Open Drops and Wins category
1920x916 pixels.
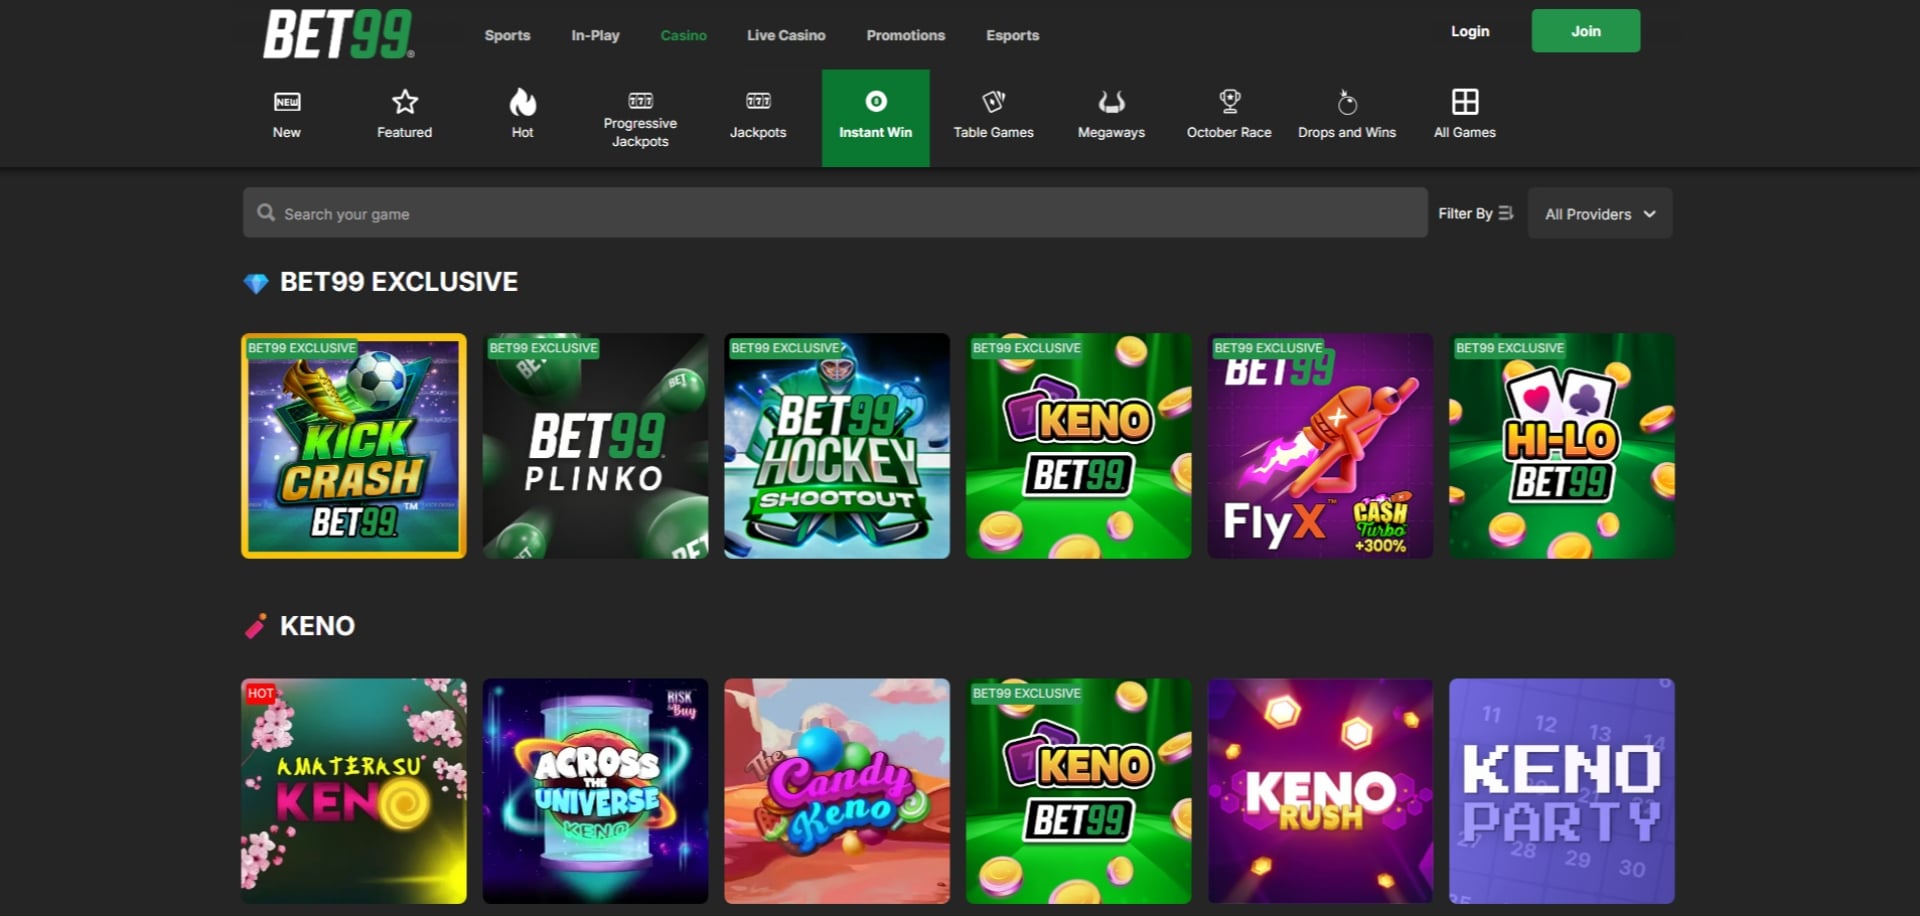(1347, 118)
